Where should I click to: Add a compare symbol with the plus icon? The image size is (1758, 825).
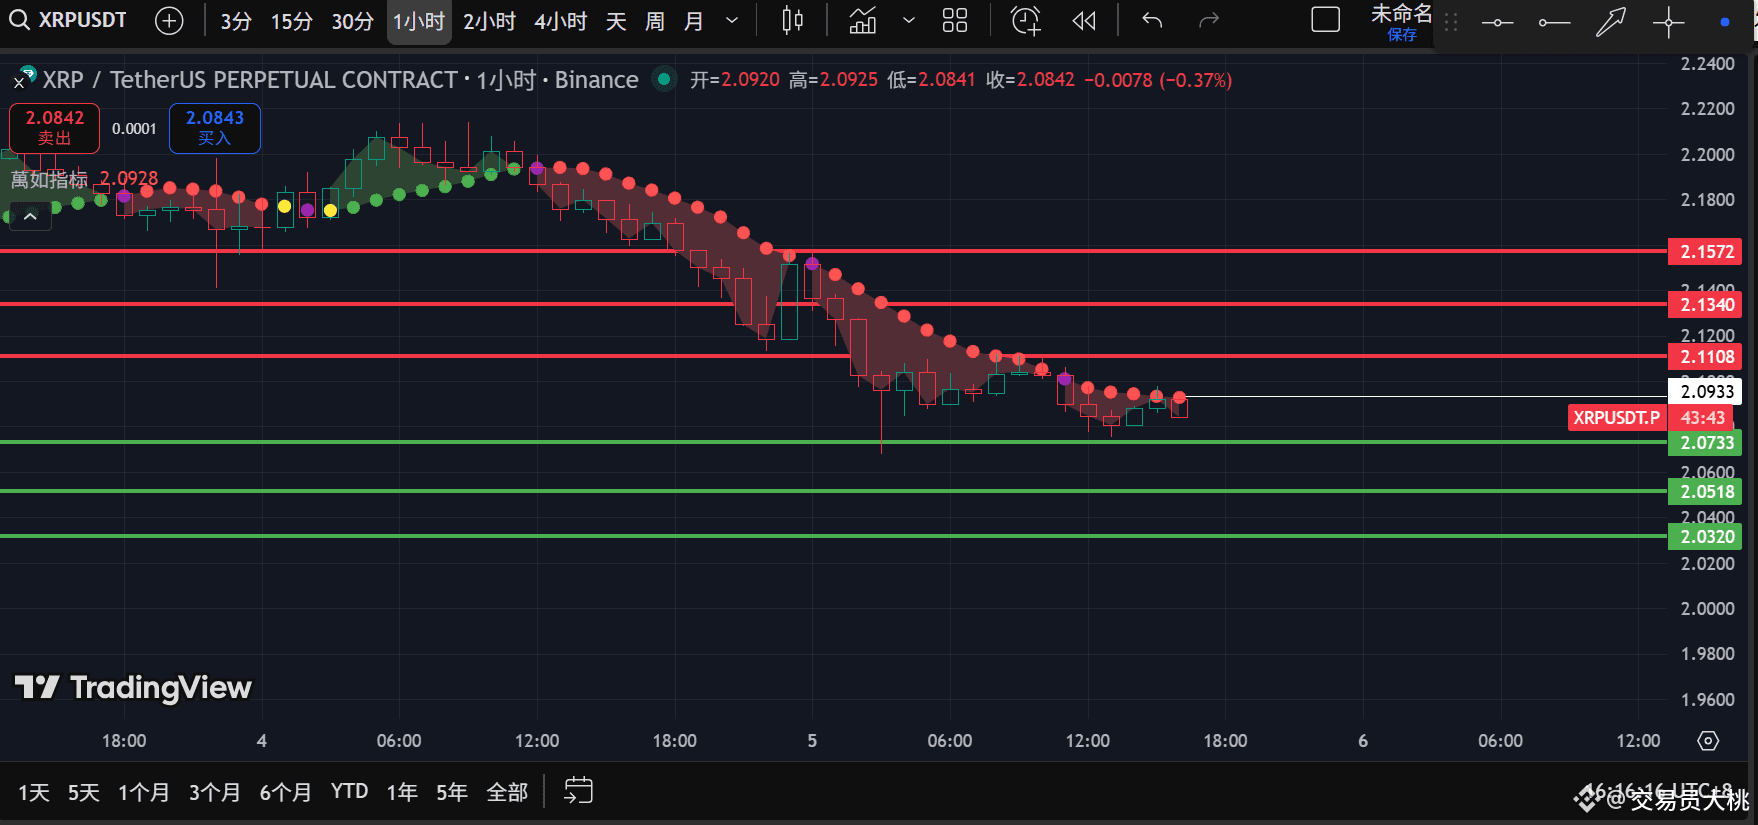tap(170, 20)
